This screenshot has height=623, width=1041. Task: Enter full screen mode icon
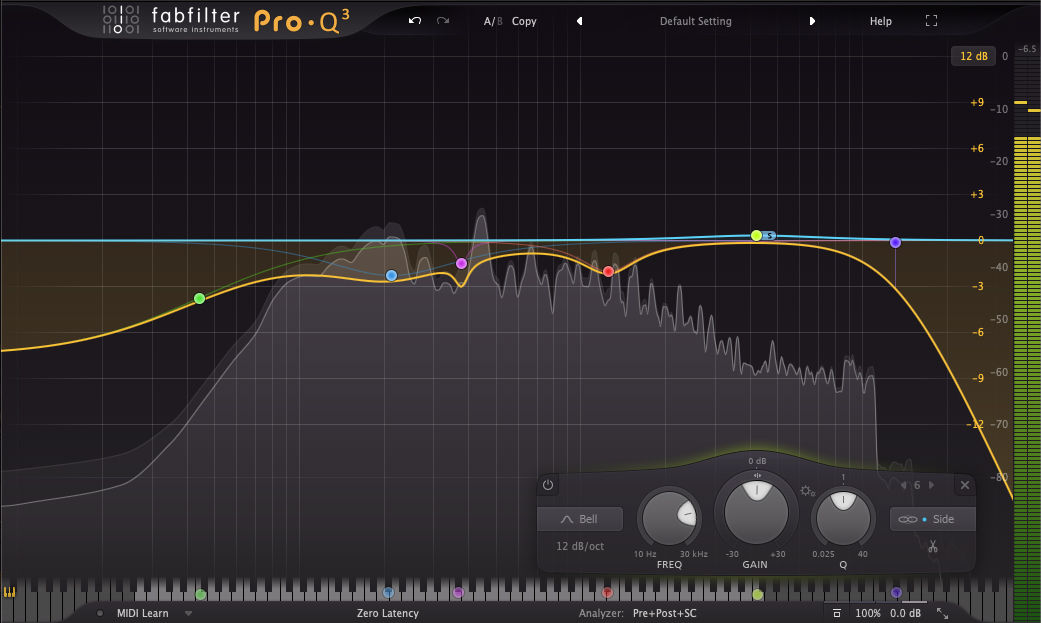931,21
